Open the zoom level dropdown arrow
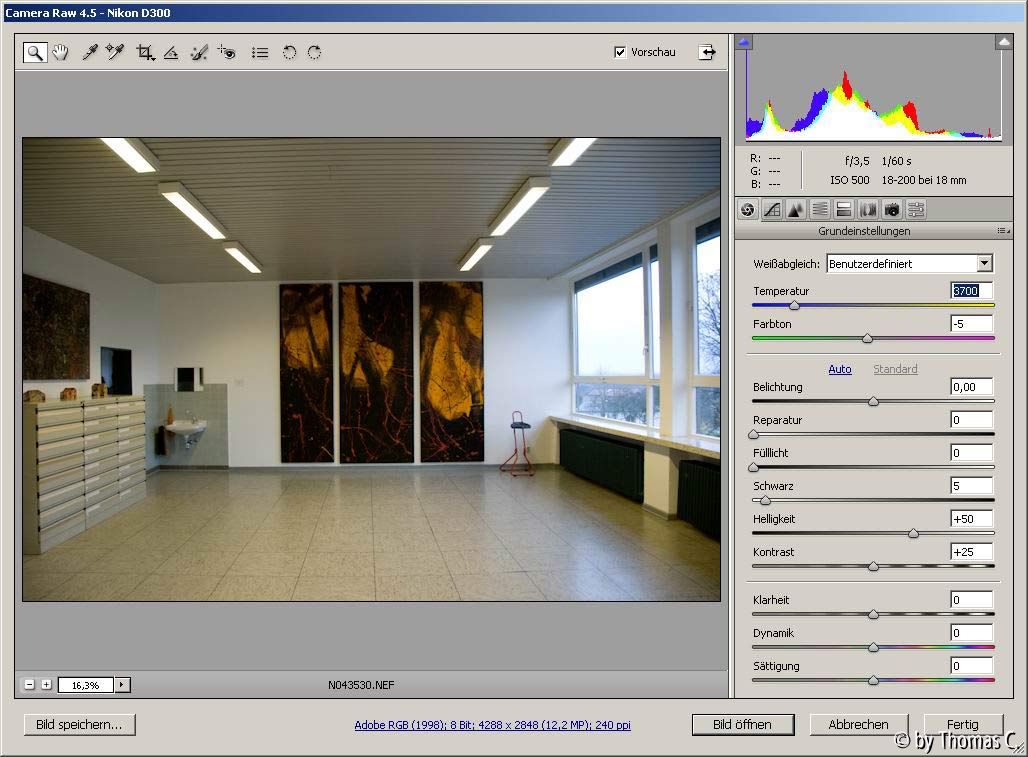This screenshot has width=1028, height=757. [x=123, y=685]
